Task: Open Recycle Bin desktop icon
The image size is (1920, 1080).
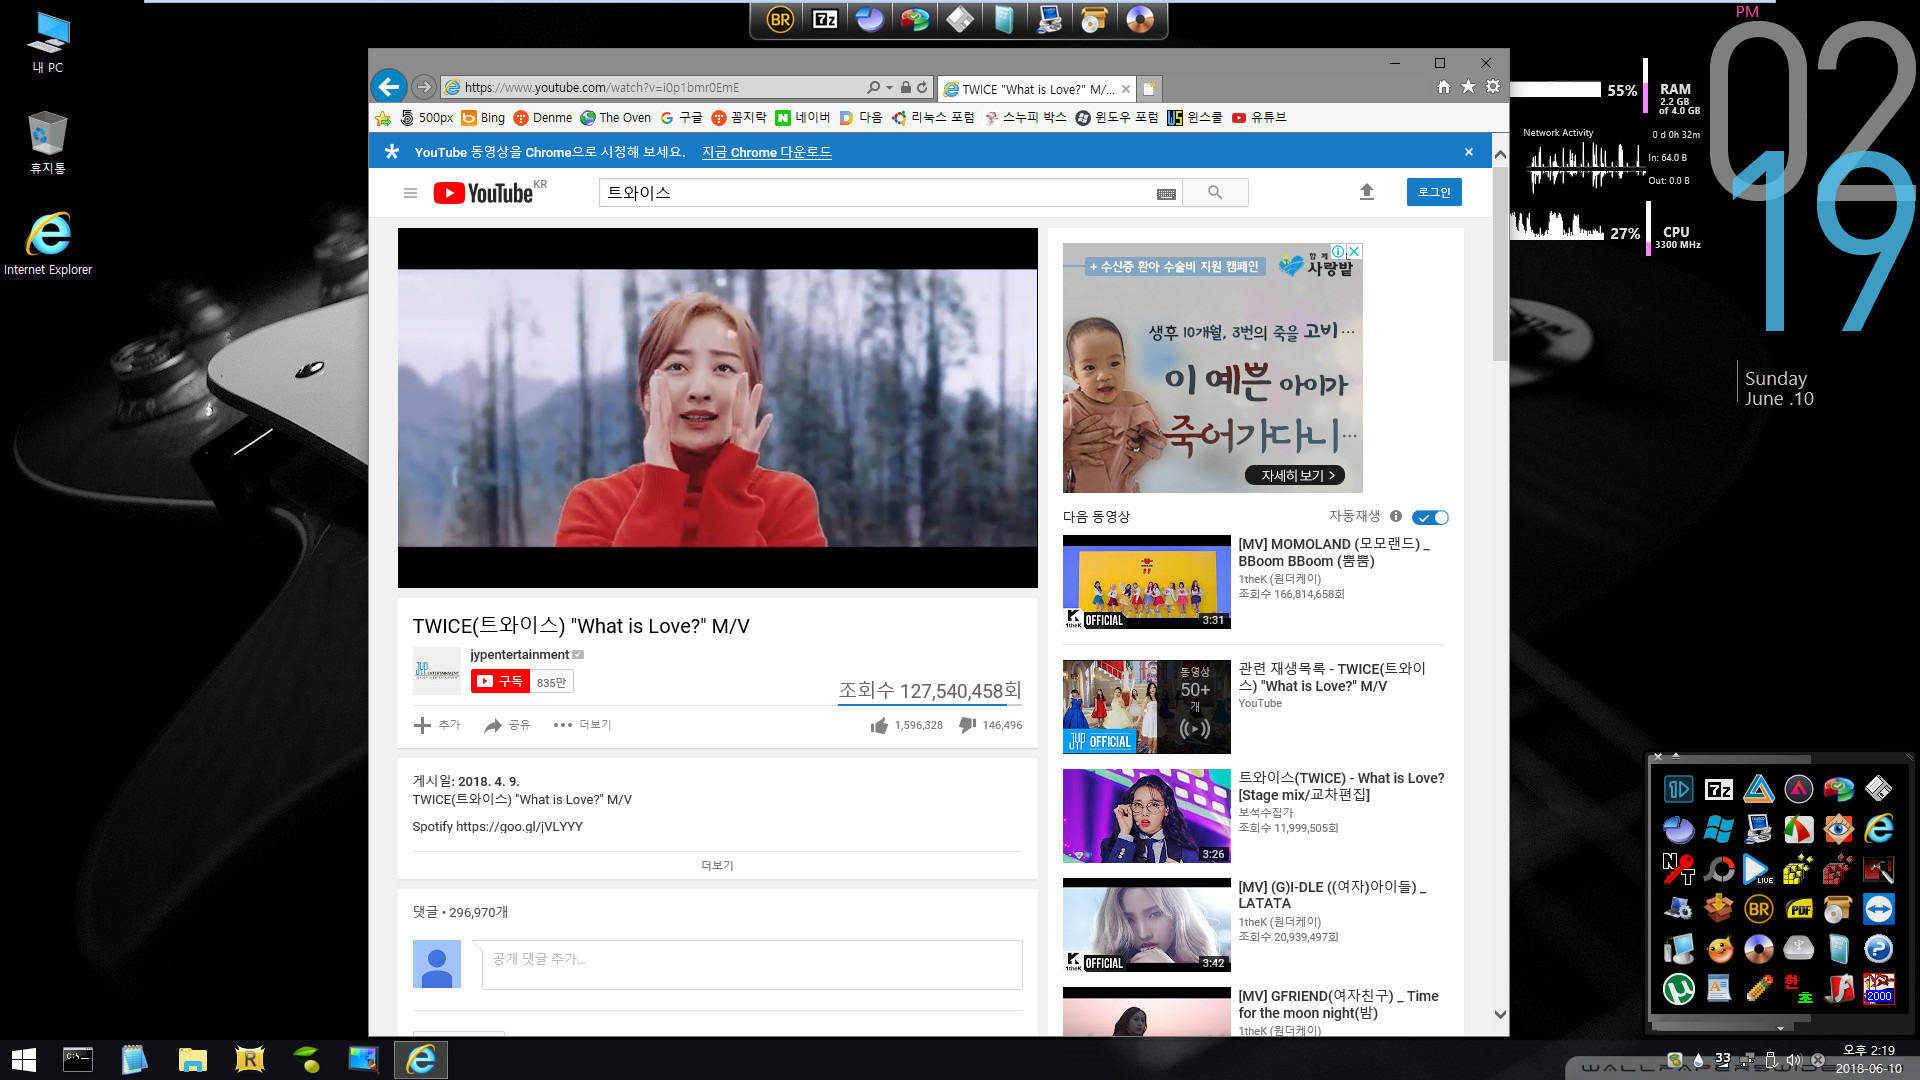Action: coord(47,143)
